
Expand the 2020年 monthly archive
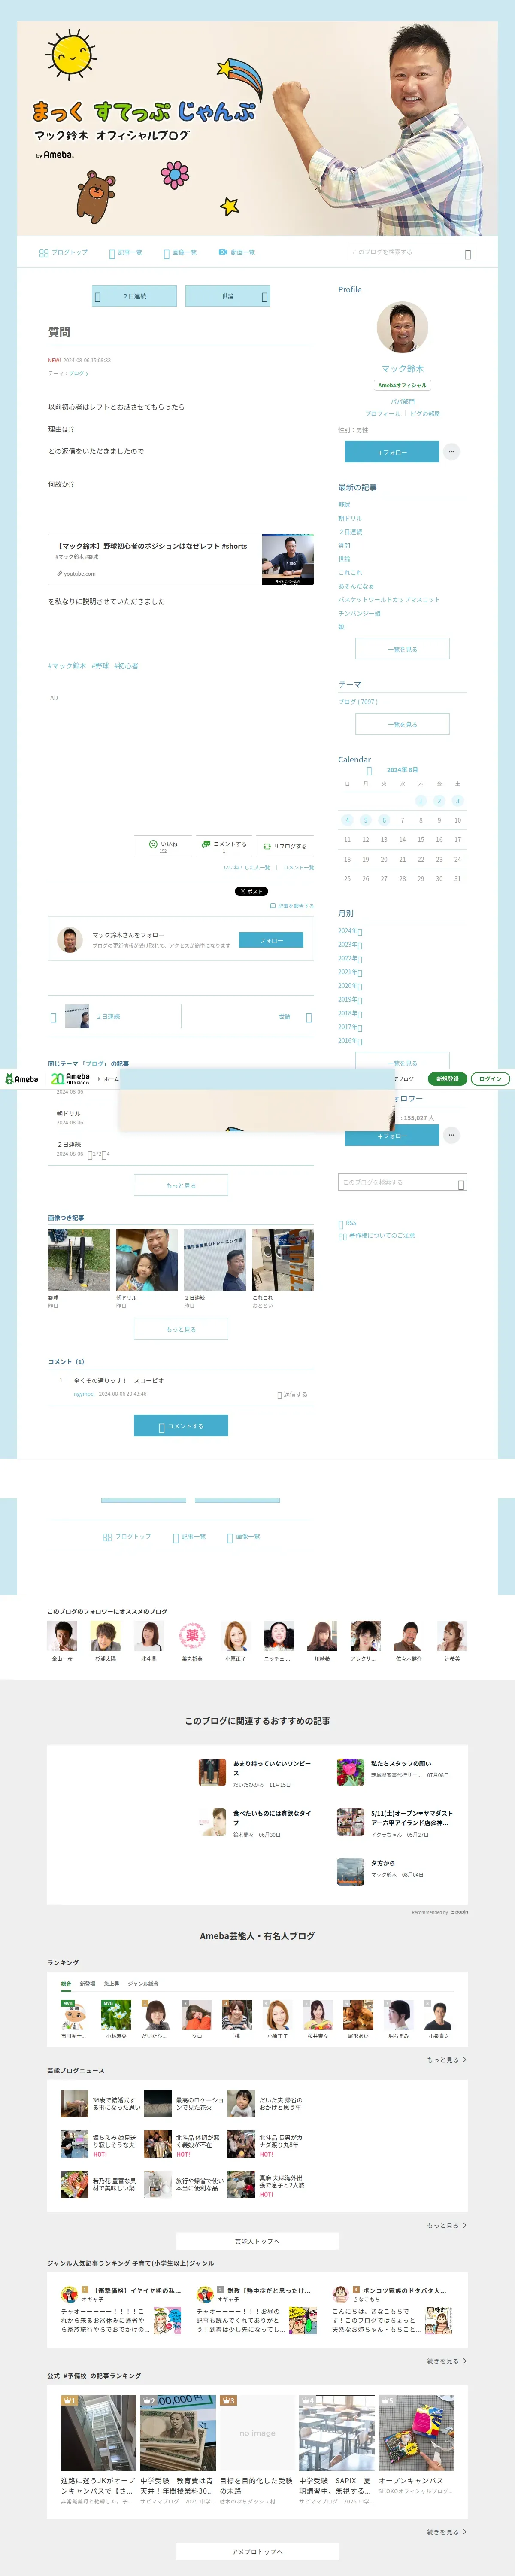[x=350, y=986]
